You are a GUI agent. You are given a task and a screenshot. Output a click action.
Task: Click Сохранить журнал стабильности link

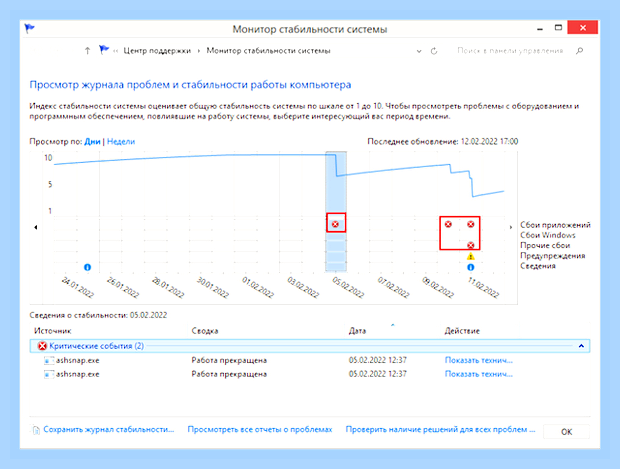tap(109, 429)
